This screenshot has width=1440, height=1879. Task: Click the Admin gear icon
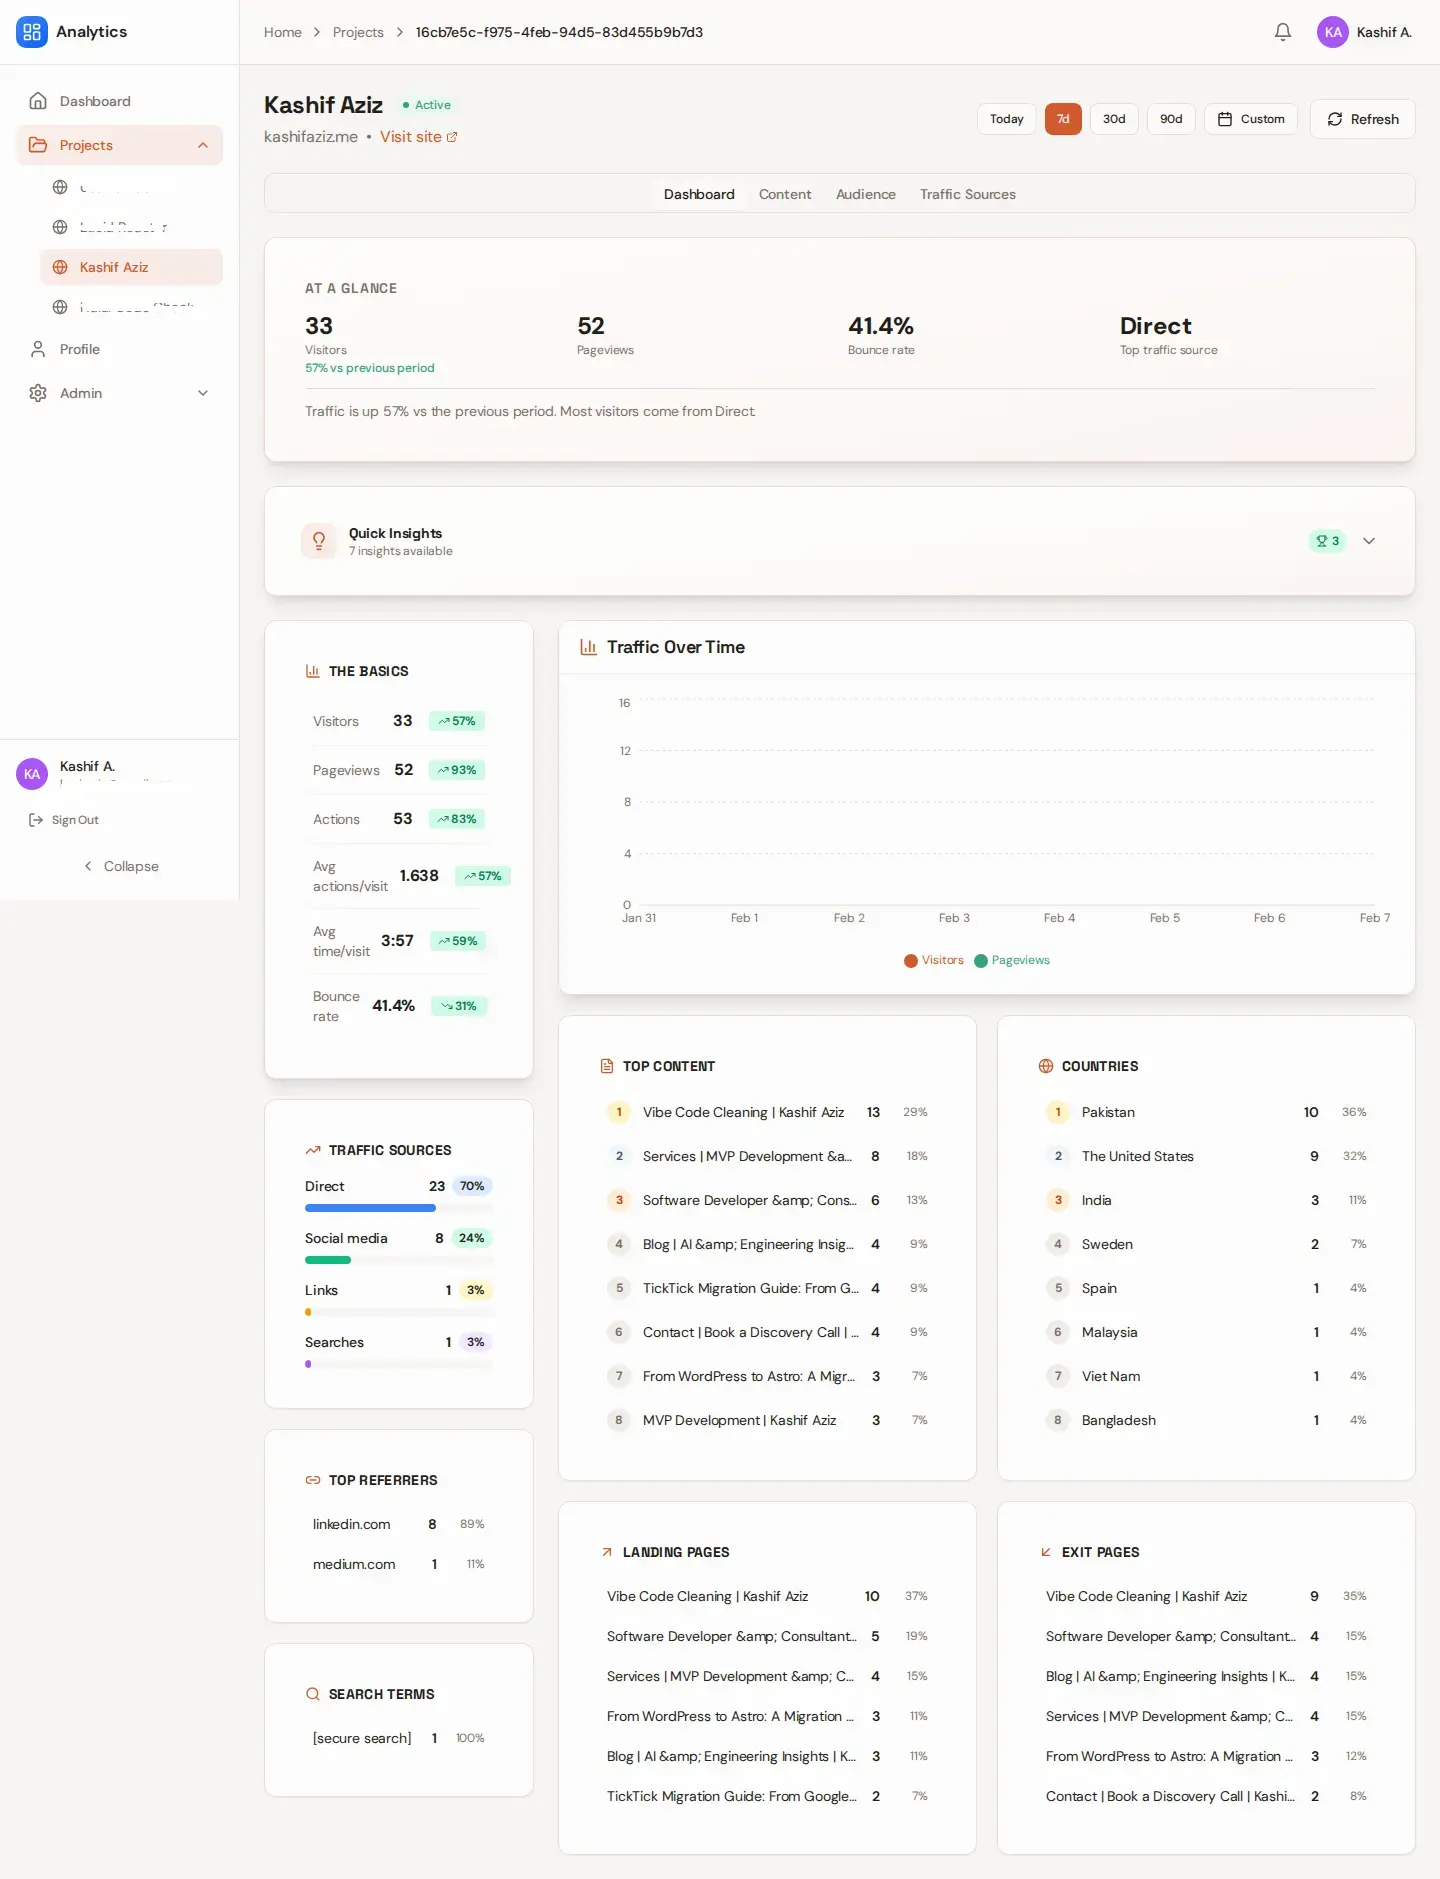(38, 393)
